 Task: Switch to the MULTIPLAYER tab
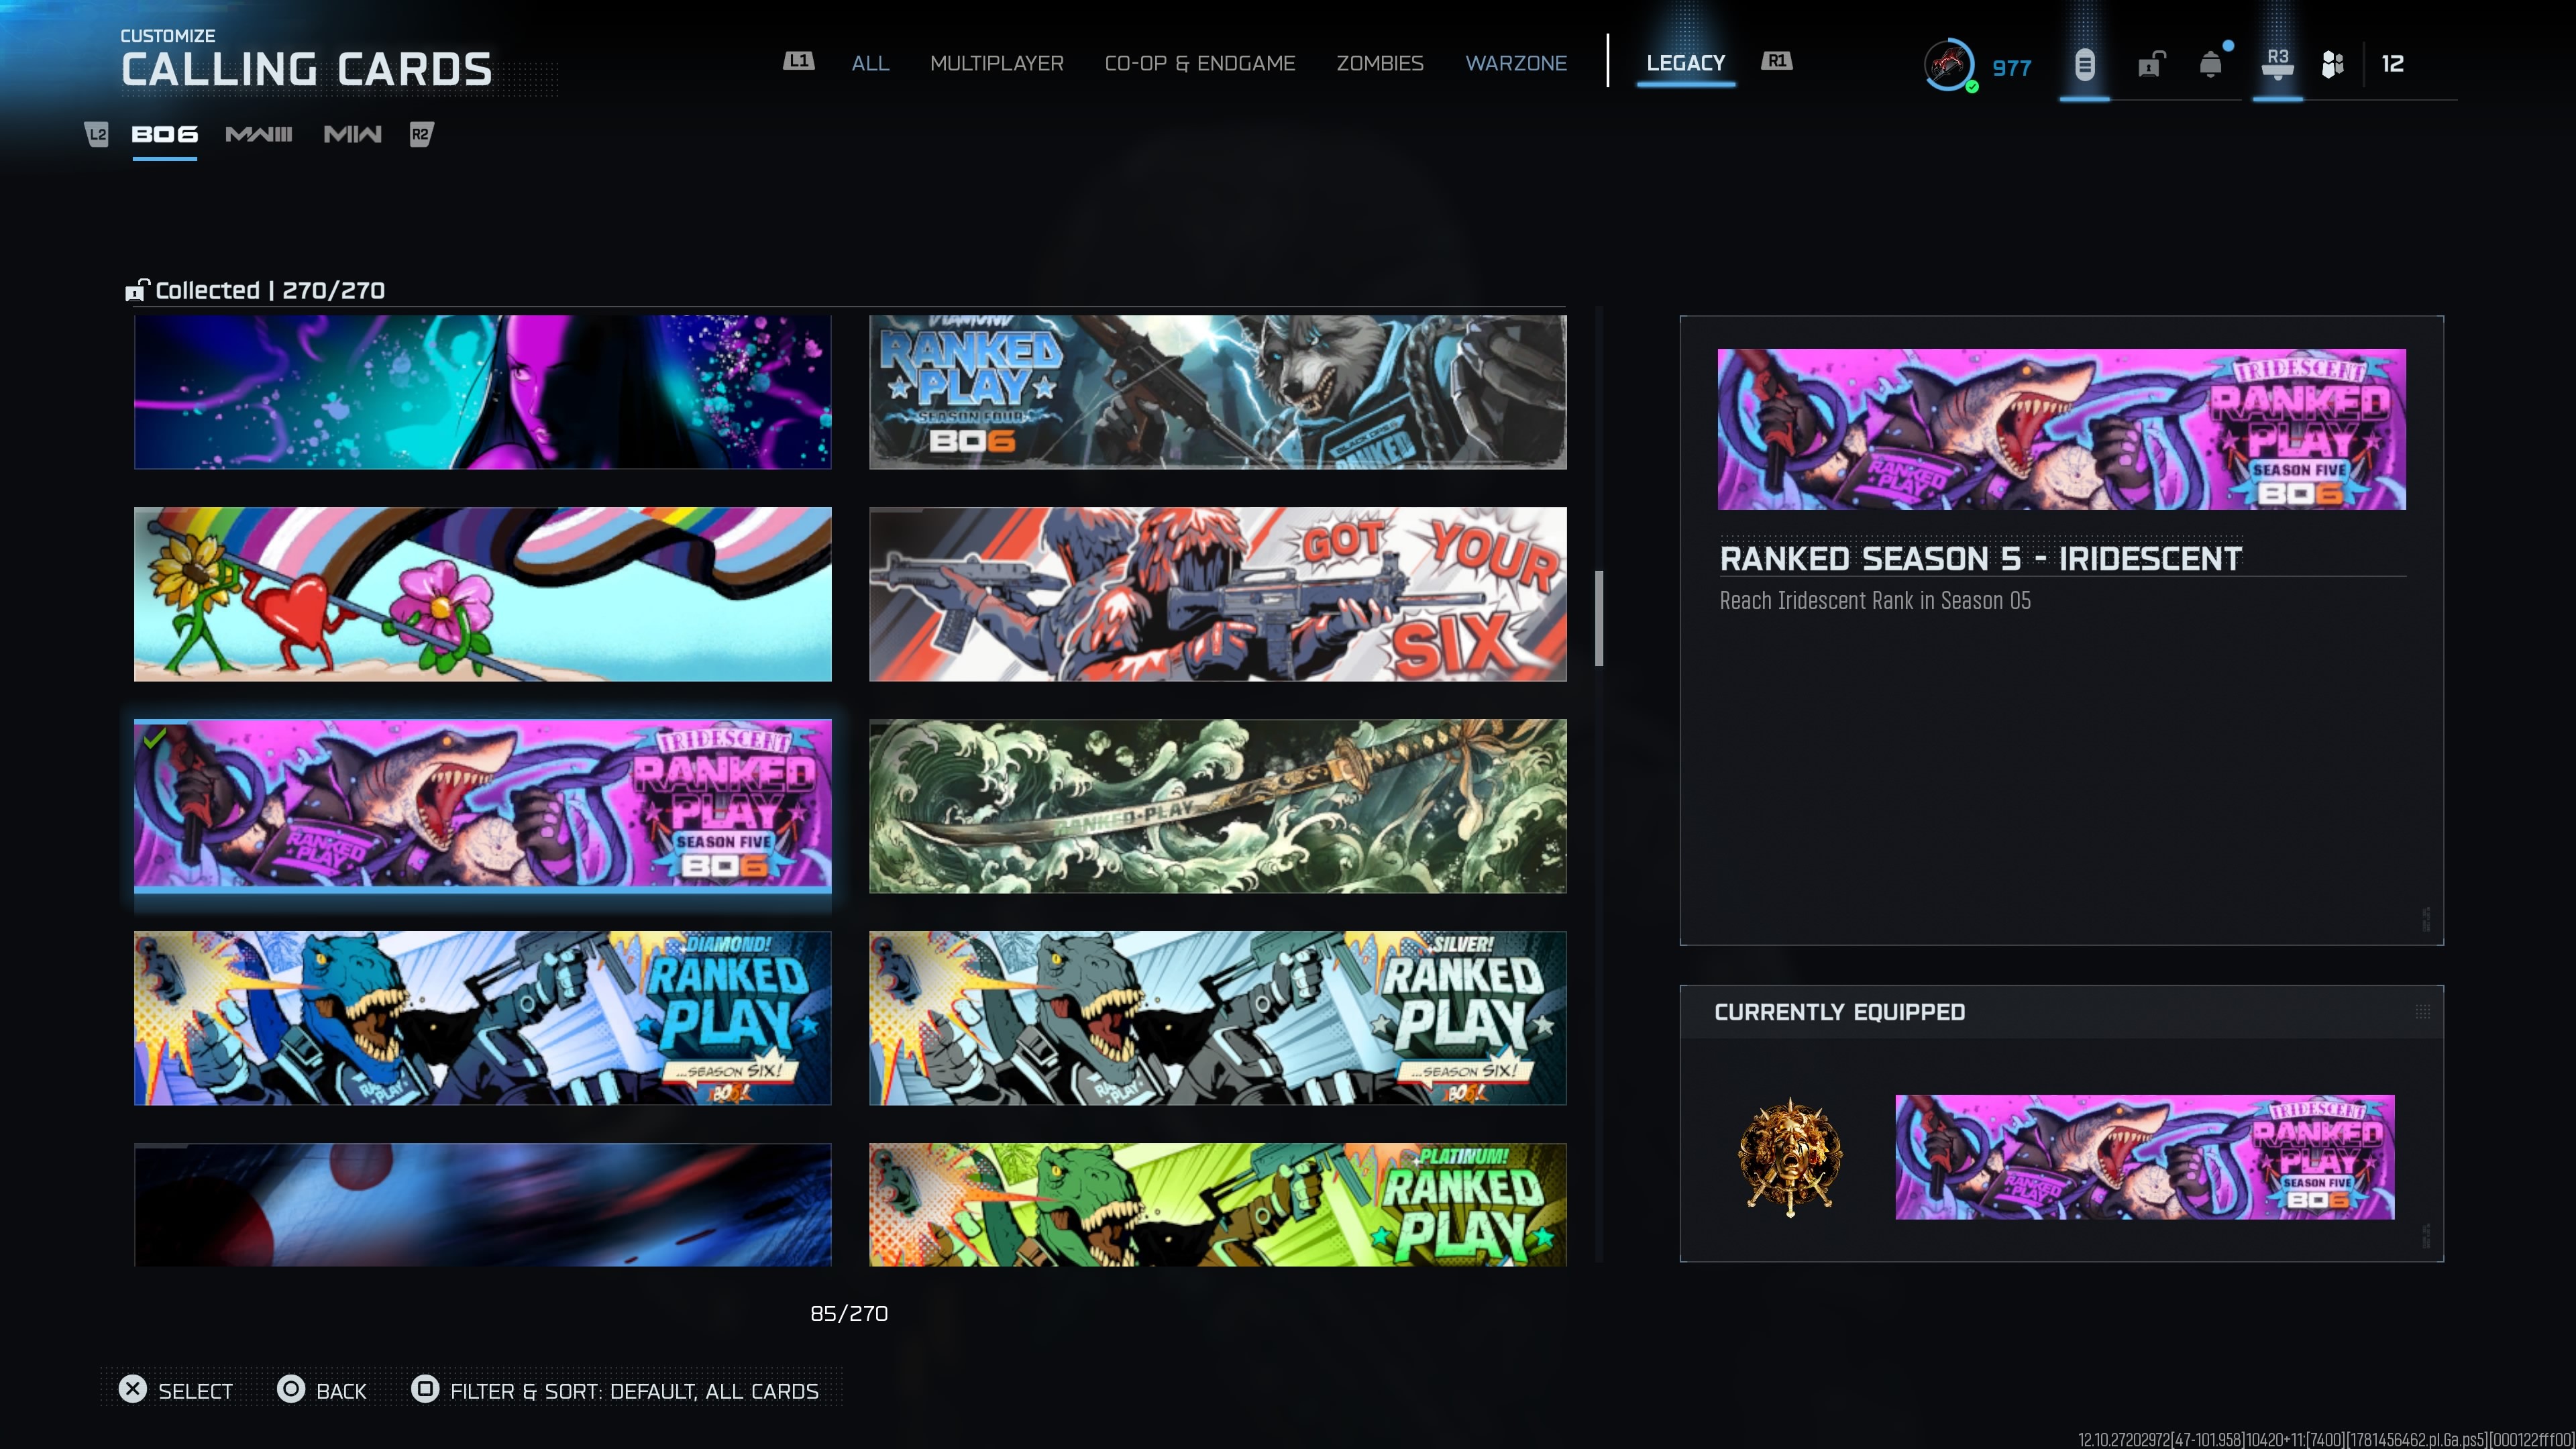pyautogui.click(x=996, y=63)
